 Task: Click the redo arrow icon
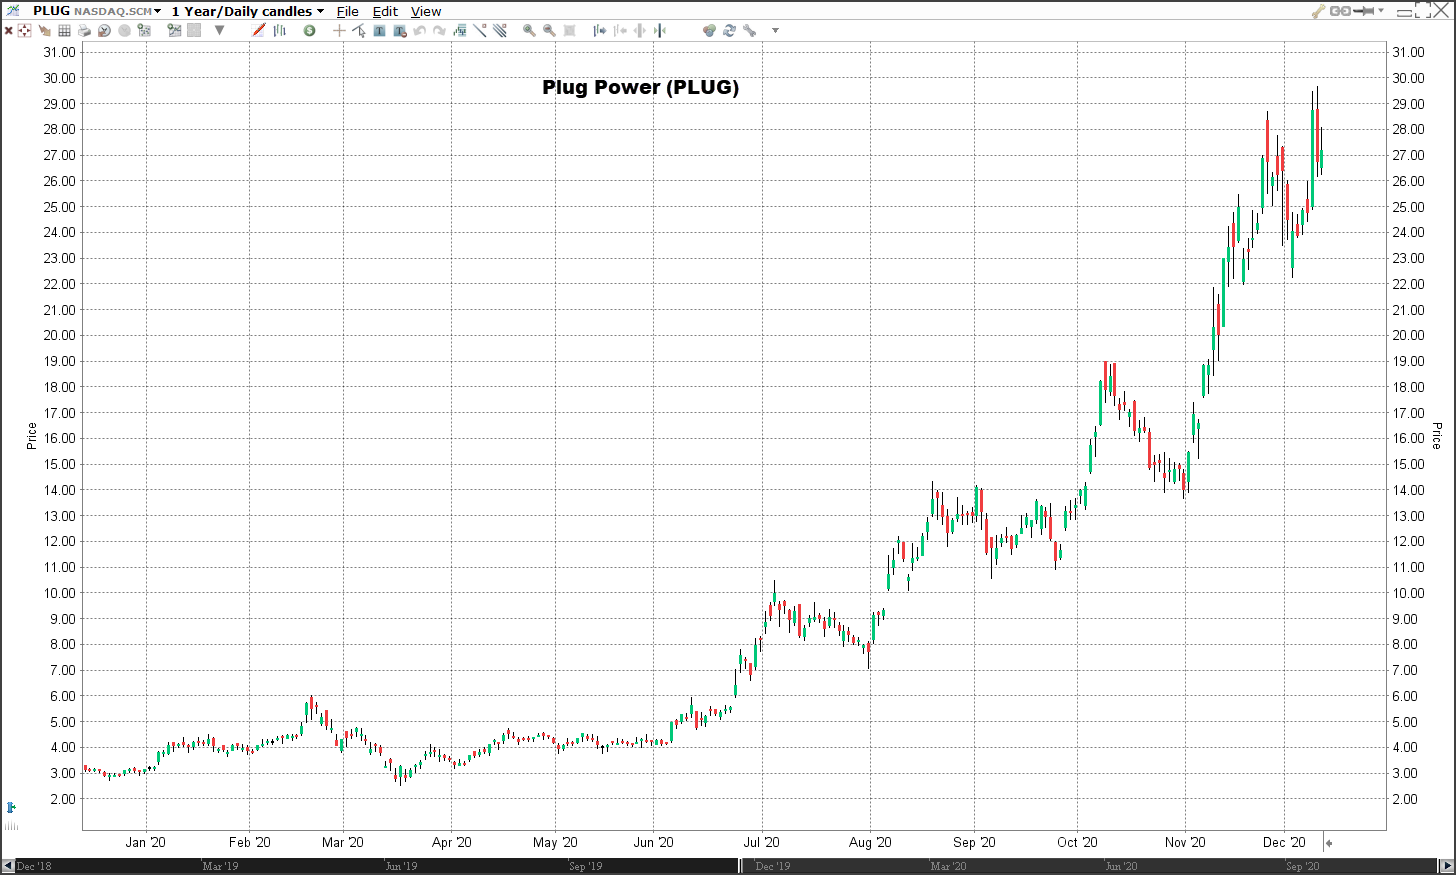(x=439, y=31)
